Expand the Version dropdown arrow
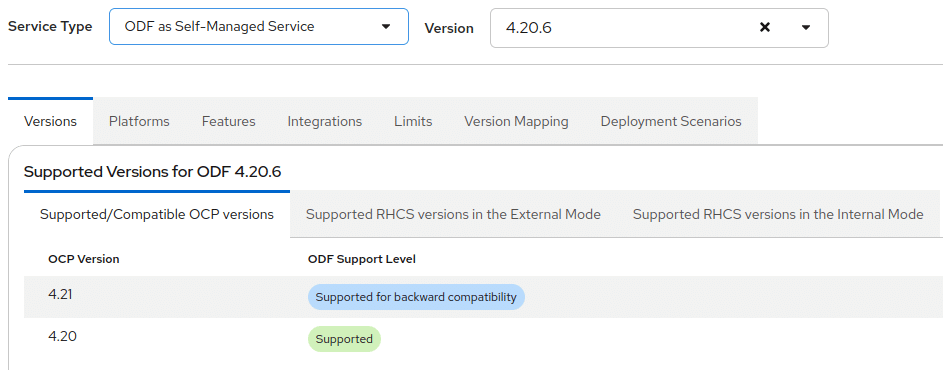This screenshot has width=943, height=370. (806, 28)
